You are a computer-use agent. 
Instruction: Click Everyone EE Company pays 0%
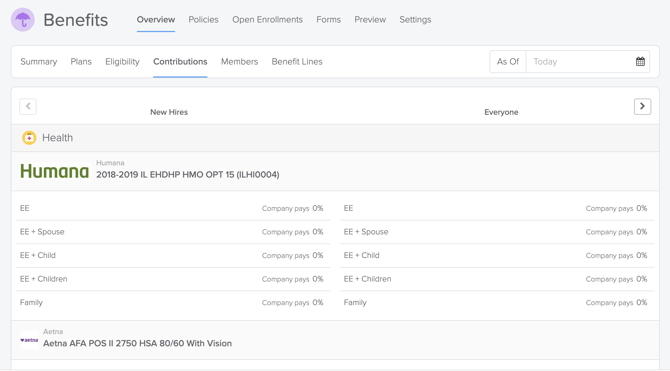click(x=617, y=208)
